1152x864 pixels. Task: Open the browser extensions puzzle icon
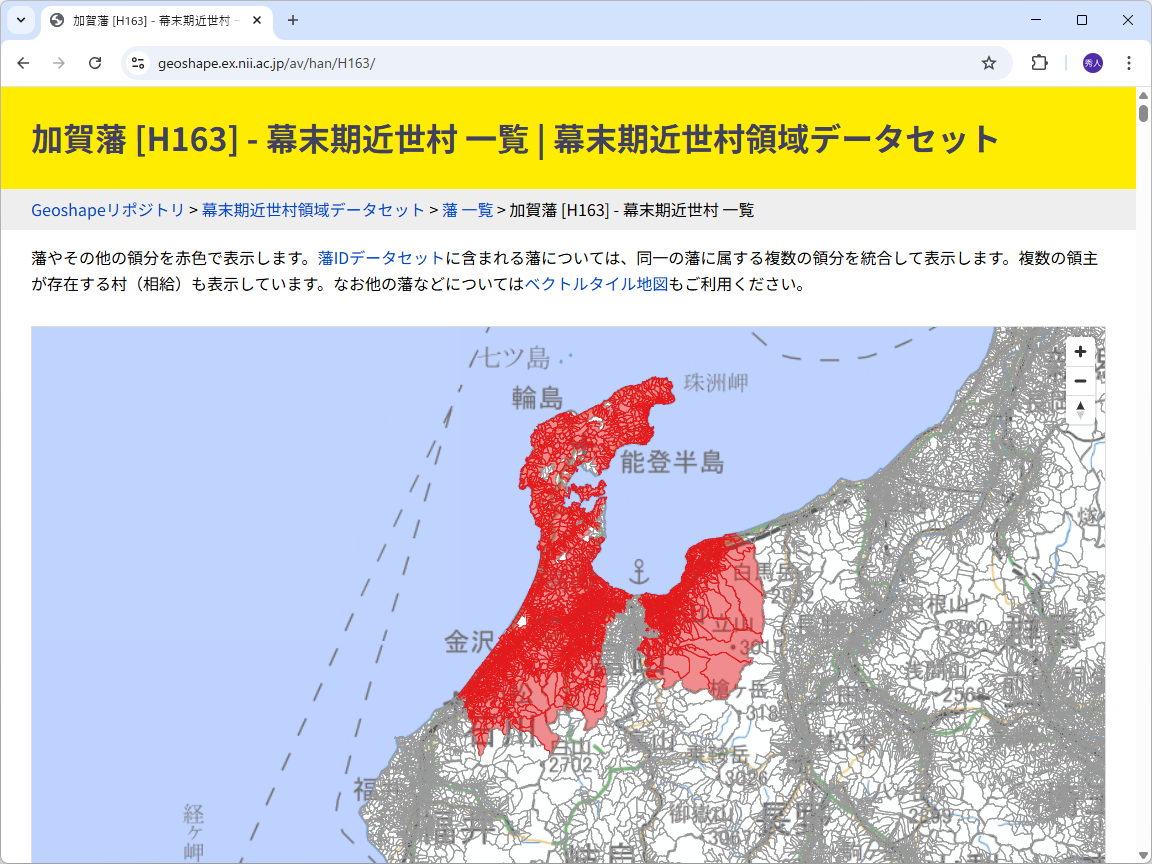coord(1039,62)
